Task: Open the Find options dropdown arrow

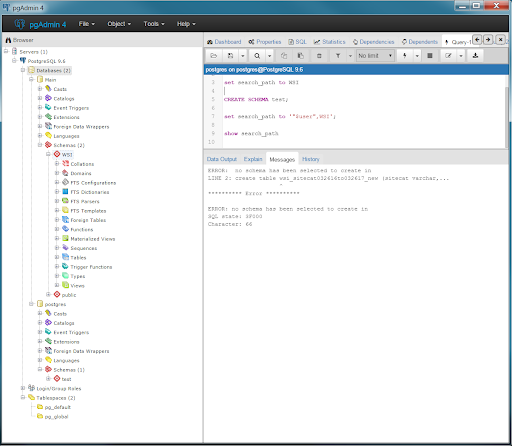Action: point(269,56)
